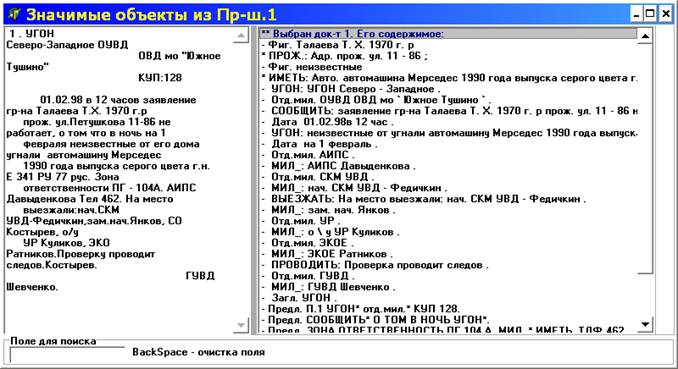Click the left panel scroll up arrow
This screenshot has width=678, height=369.
pos(241,35)
